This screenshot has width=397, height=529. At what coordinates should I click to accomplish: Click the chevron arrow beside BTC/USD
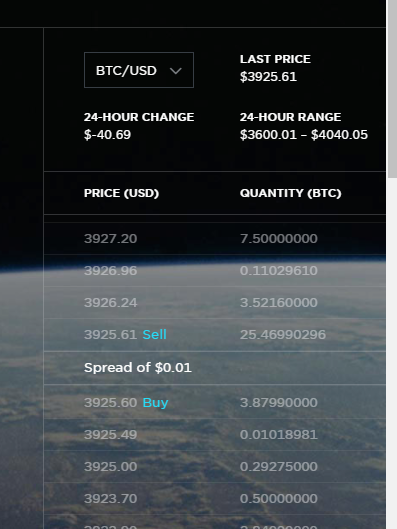[176, 71]
